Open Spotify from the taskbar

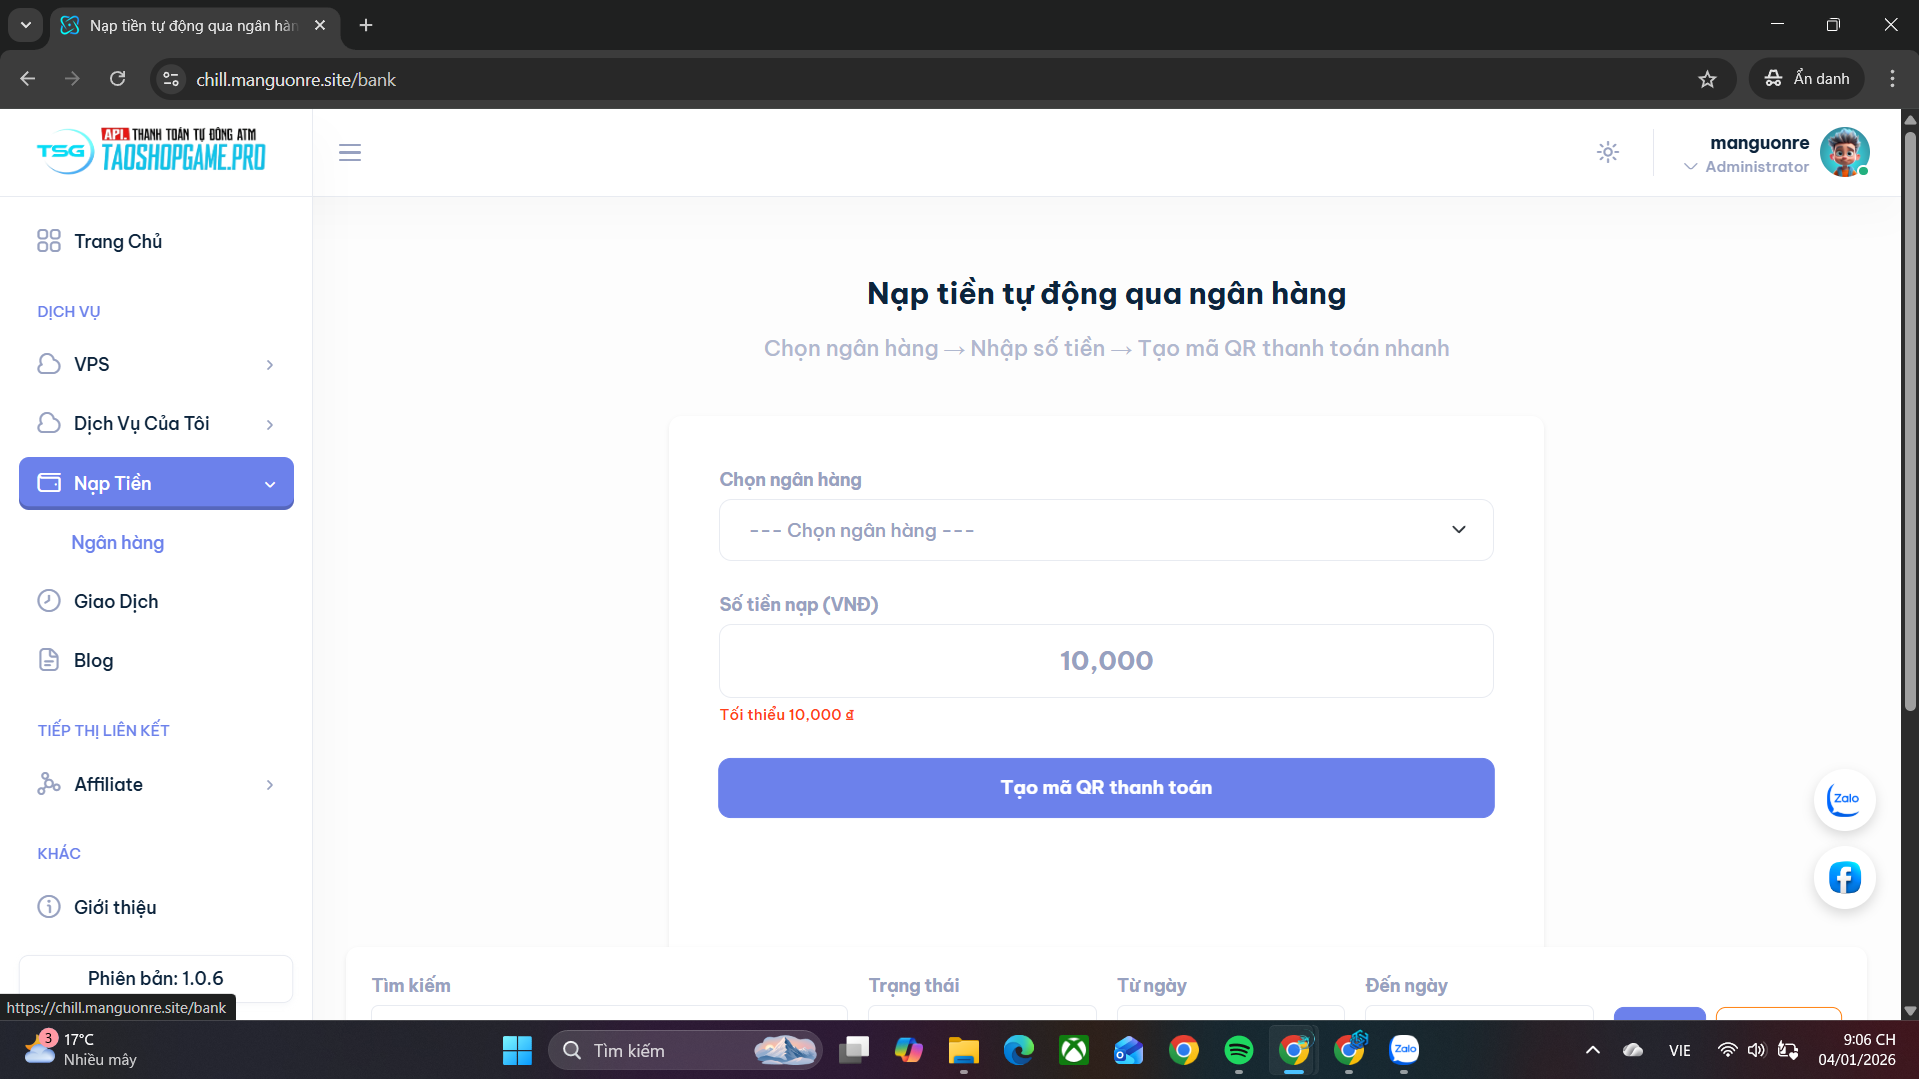point(1238,1050)
